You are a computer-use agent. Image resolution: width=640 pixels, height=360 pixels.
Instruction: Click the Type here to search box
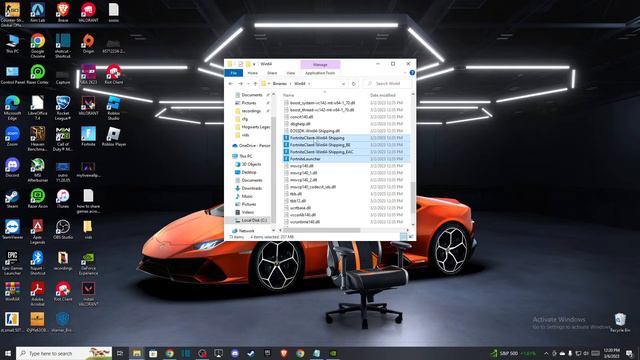(x=64, y=353)
